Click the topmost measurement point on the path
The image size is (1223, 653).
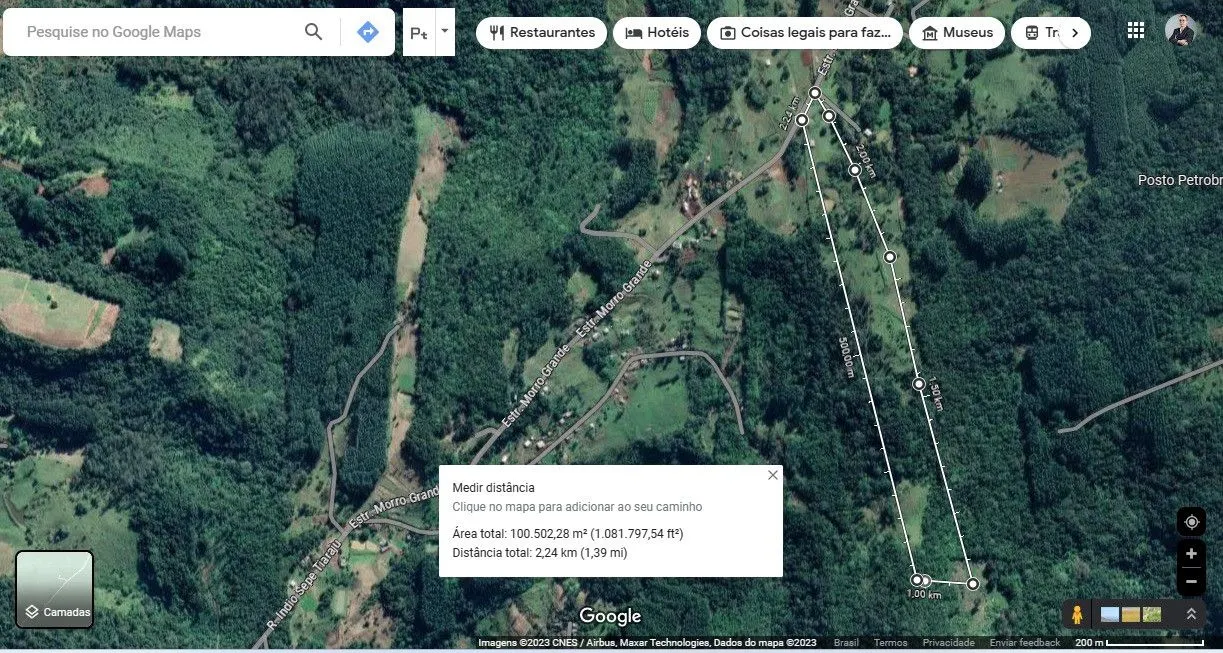[x=815, y=93]
